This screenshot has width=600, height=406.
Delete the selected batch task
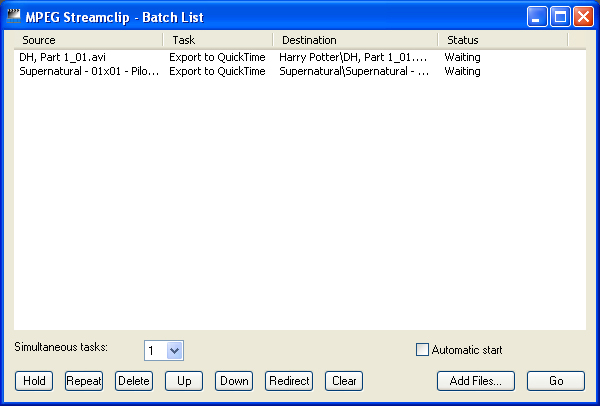(x=134, y=381)
